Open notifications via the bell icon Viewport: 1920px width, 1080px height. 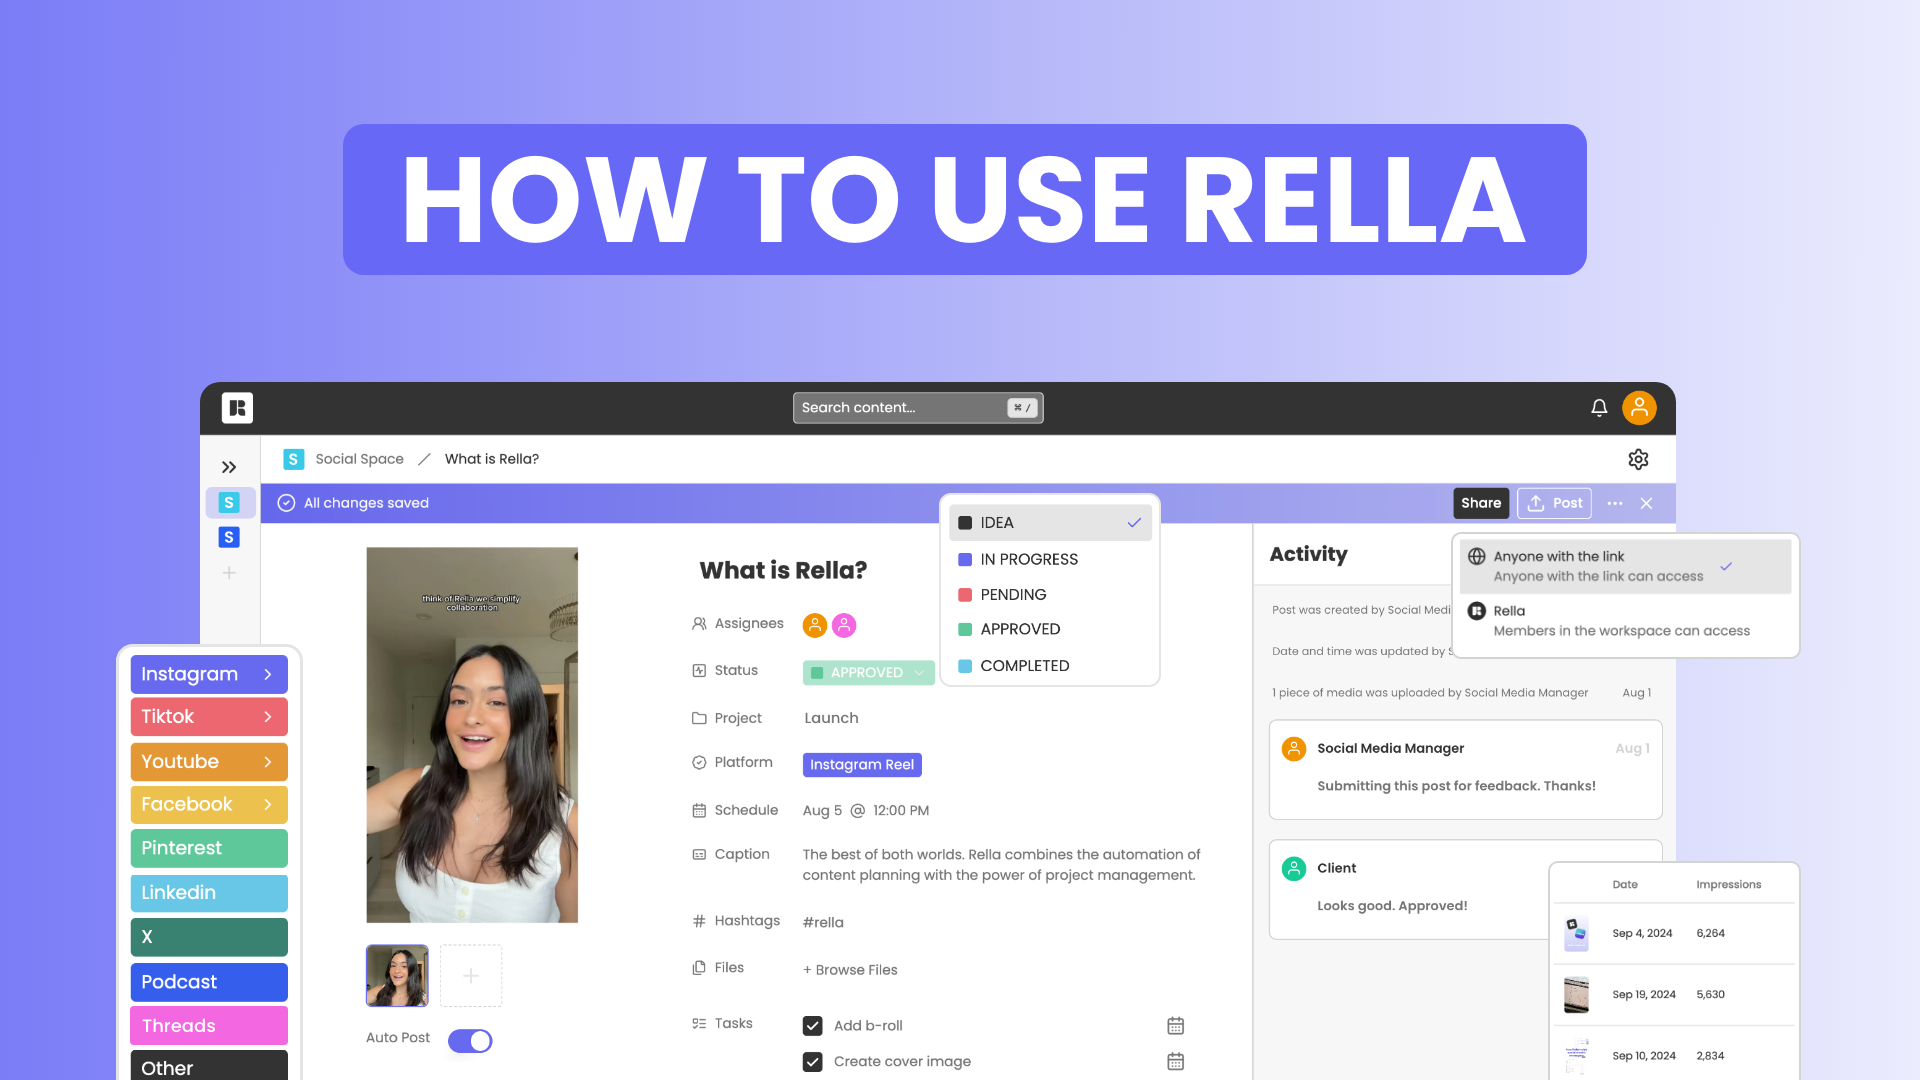point(1598,407)
